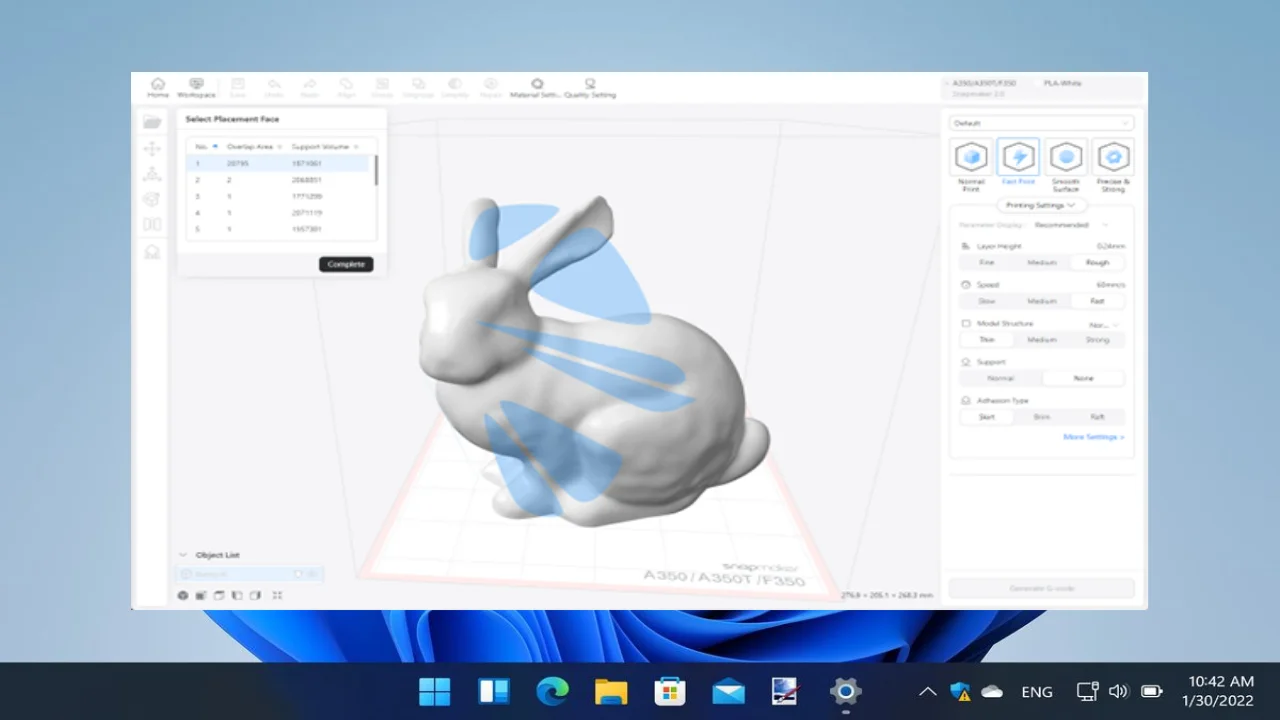This screenshot has height=720, width=1280.
Task: Set Adhesion Type to Raft
Action: click(1097, 417)
